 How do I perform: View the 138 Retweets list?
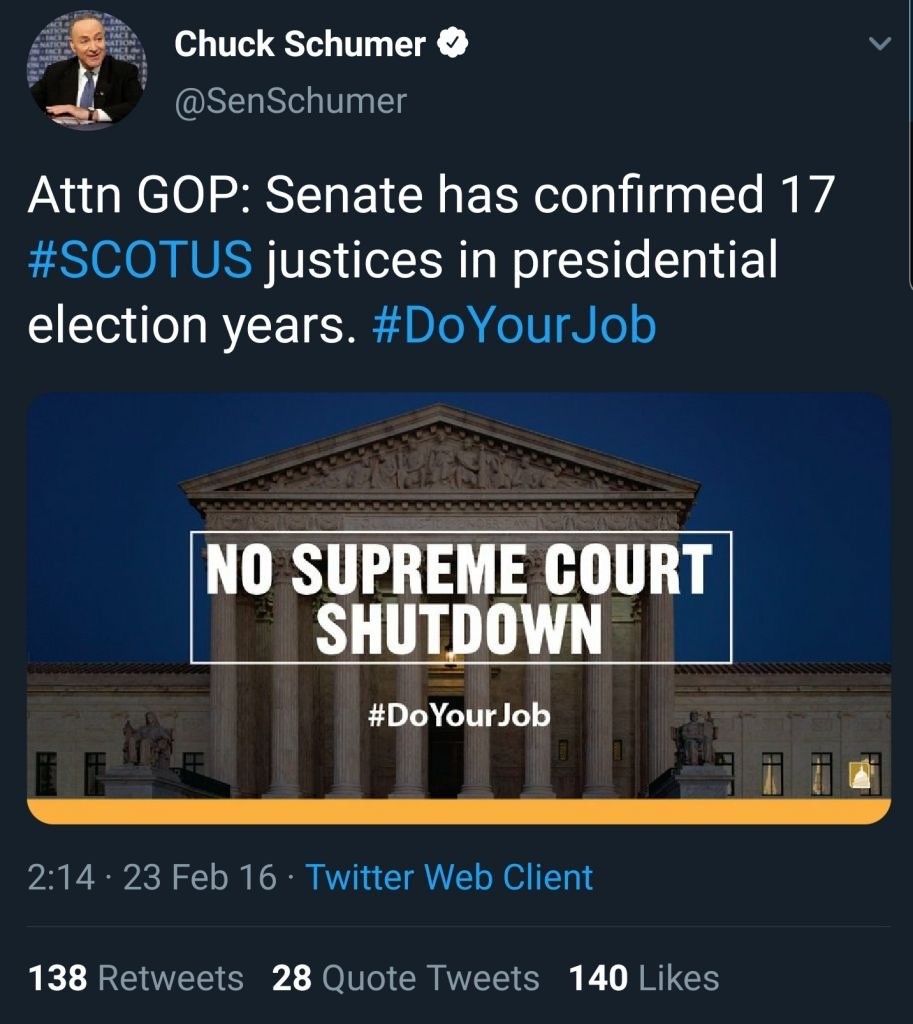point(136,977)
